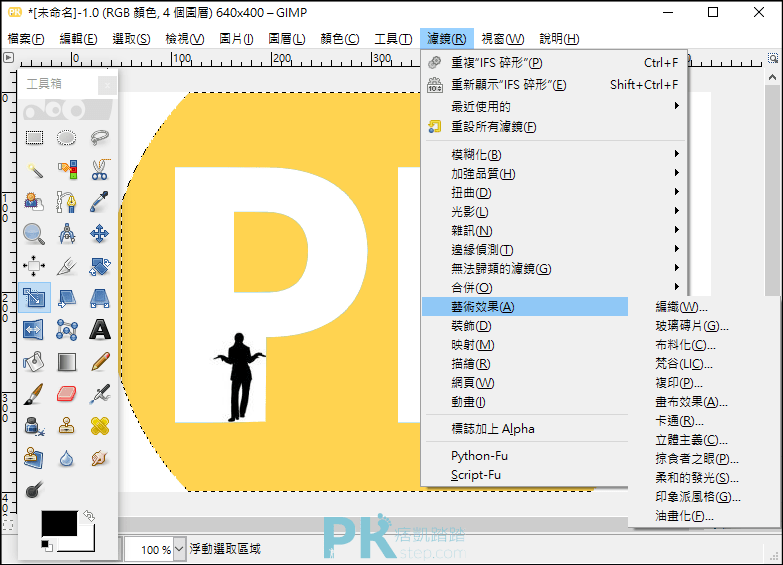Select the Bucket Fill tool
The height and width of the screenshot is (565, 783).
click(x=34, y=362)
